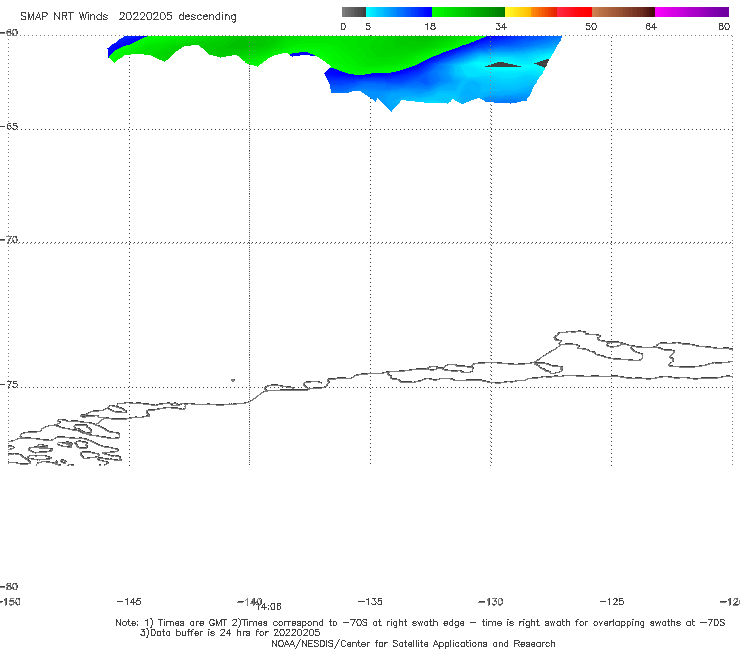Click the longitude label '-130'

coord(491,601)
